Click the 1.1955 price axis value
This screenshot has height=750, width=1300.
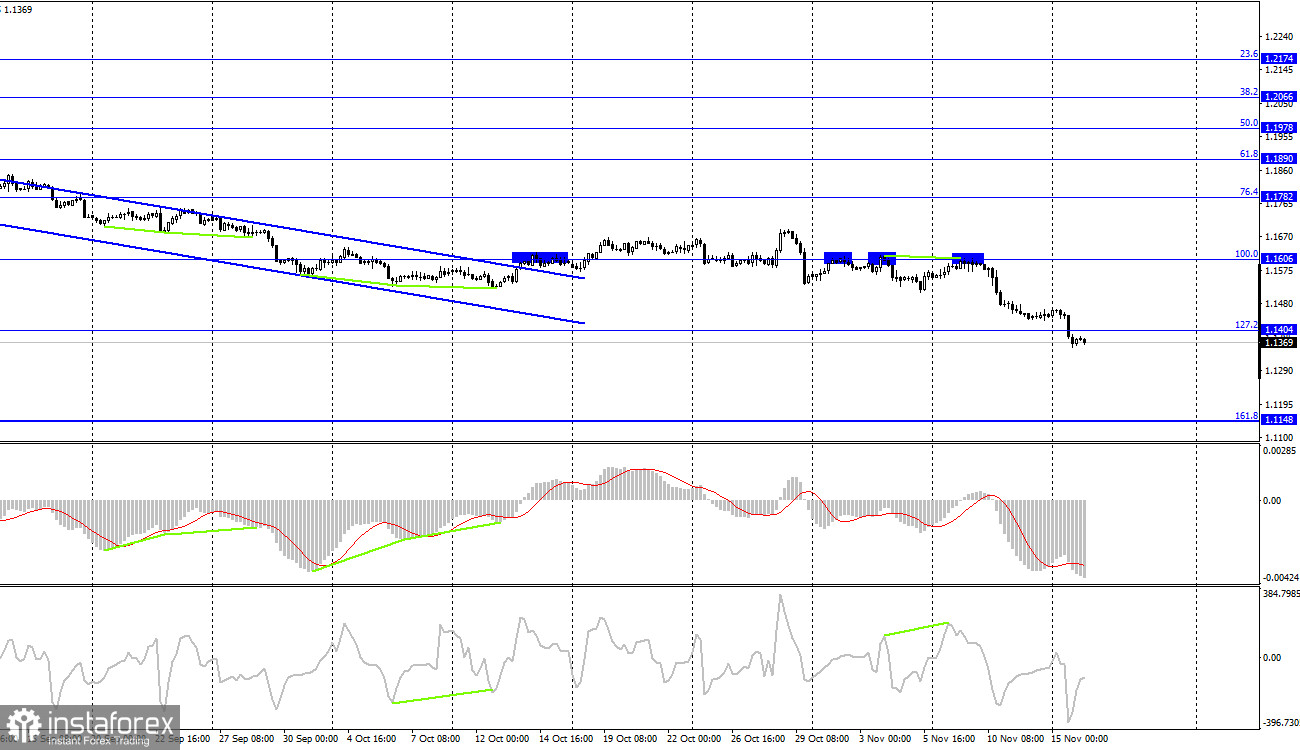tap(1280, 138)
